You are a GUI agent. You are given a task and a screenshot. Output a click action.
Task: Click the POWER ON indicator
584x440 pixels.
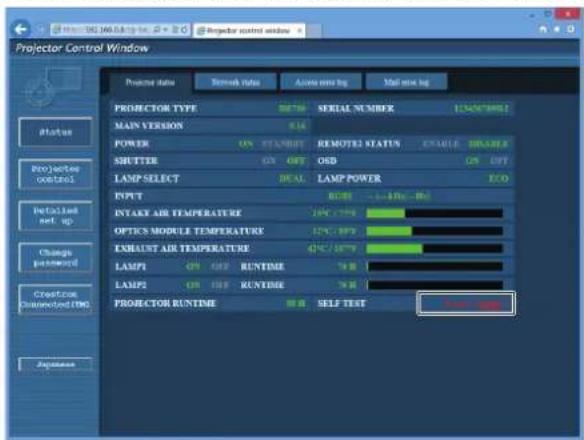(x=246, y=144)
